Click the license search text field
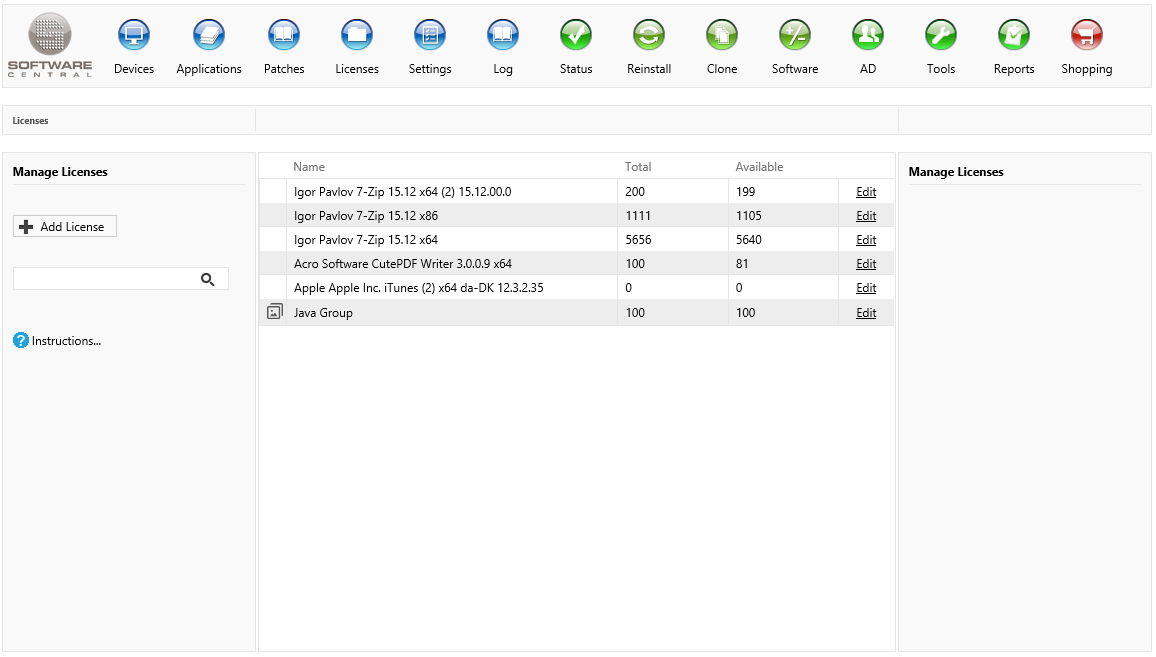1156x657 pixels. (x=105, y=280)
